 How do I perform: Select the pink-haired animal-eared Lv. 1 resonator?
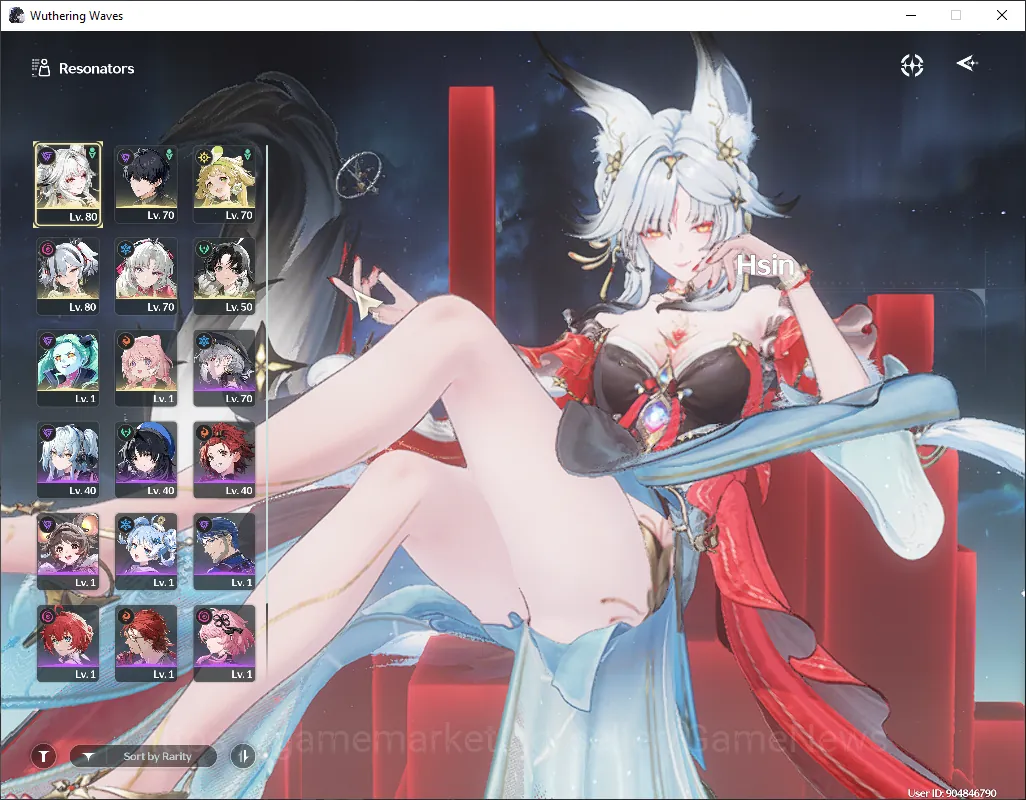point(146,368)
